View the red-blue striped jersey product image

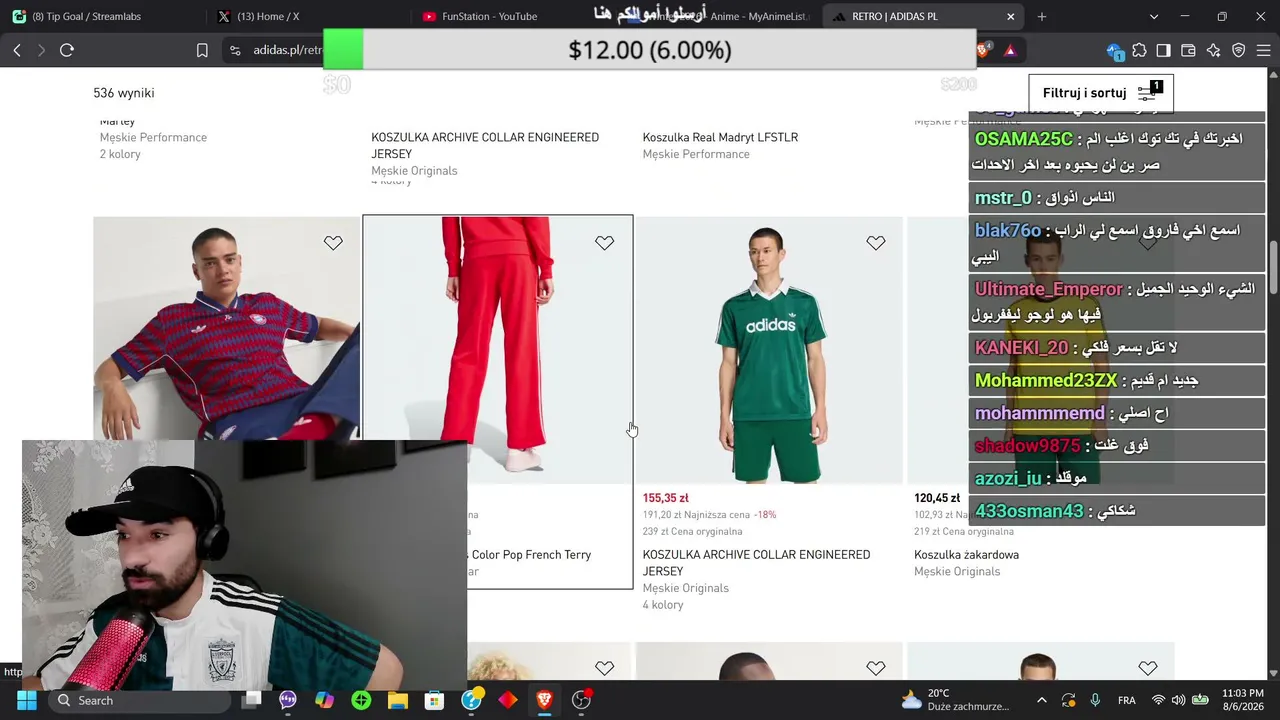[227, 329]
